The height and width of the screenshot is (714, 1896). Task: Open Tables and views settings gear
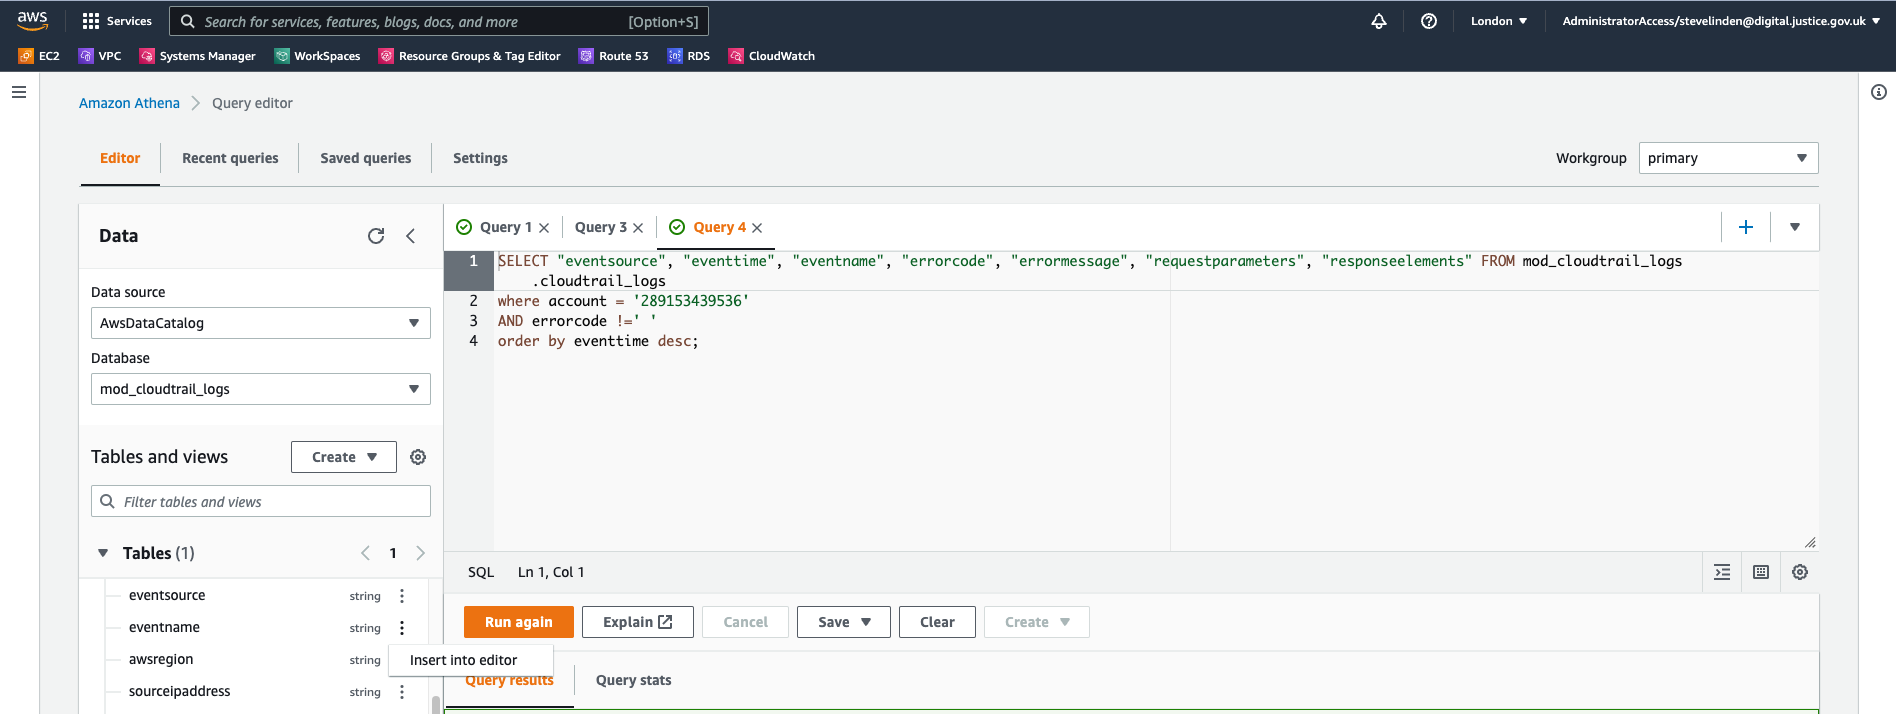(x=418, y=457)
